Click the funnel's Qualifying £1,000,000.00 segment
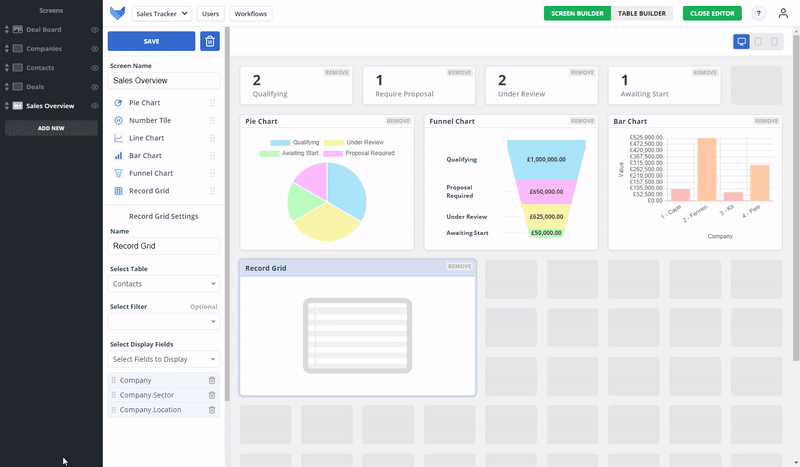 click(546, 159)
